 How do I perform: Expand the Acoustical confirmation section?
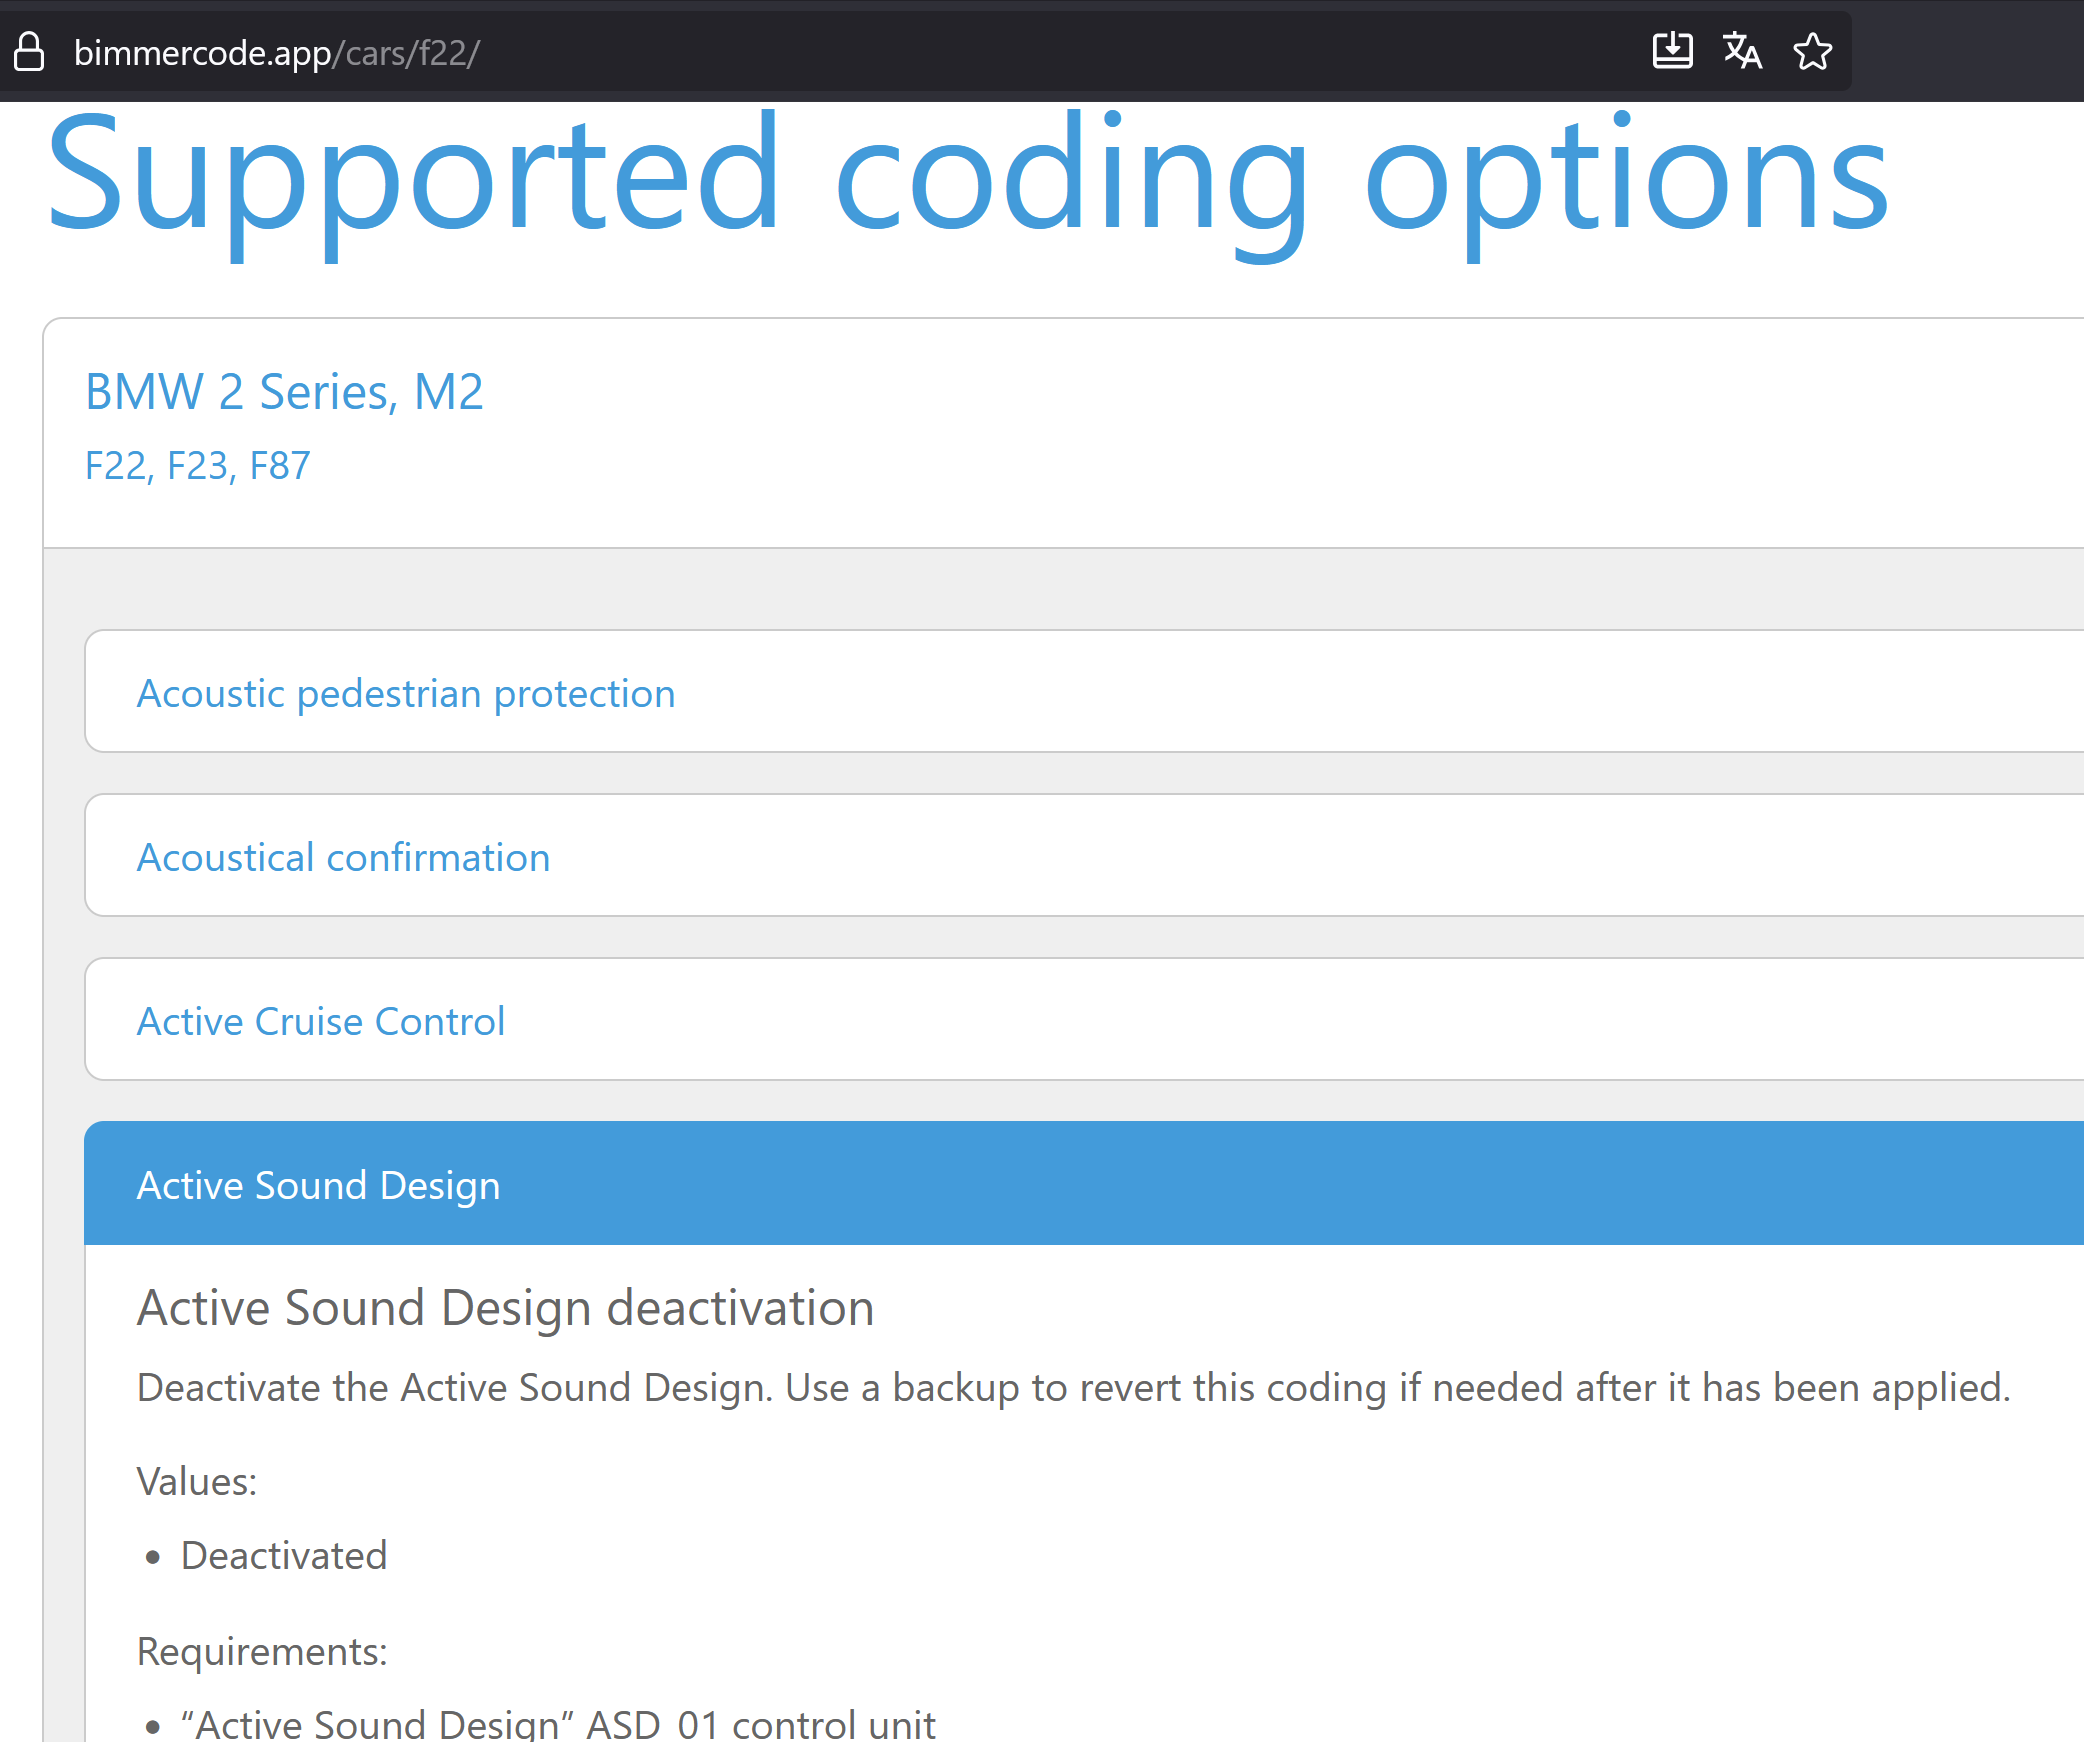1084,856
